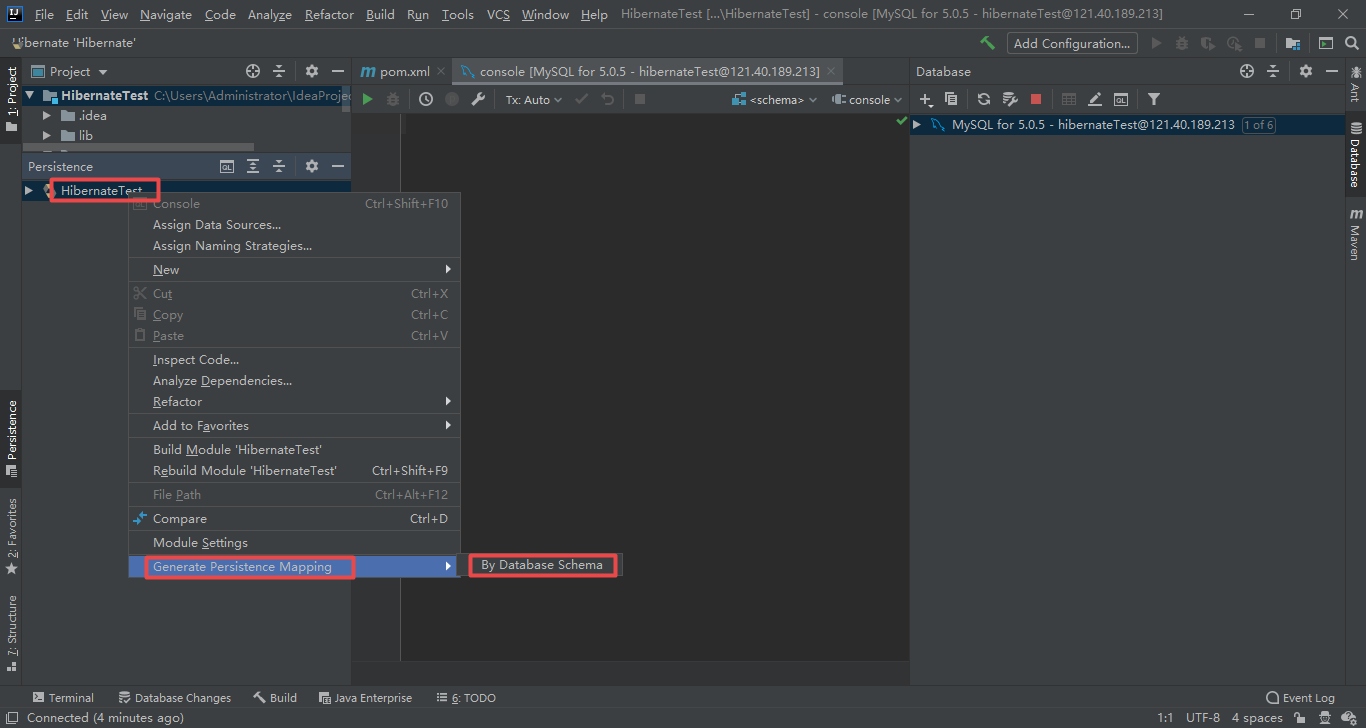
Task: Run the query with the green play icon
Action: pos(366,99)
